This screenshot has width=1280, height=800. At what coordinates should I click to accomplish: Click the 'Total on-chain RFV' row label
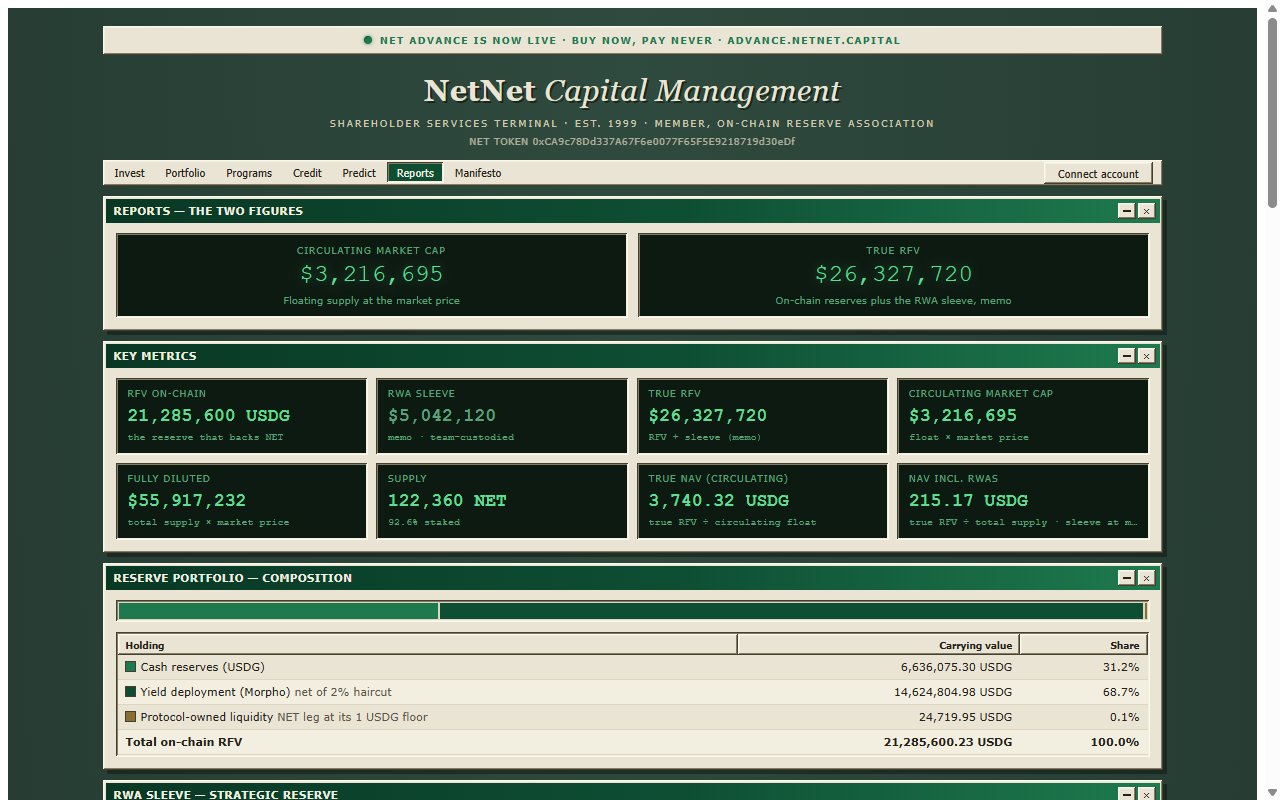184,742
